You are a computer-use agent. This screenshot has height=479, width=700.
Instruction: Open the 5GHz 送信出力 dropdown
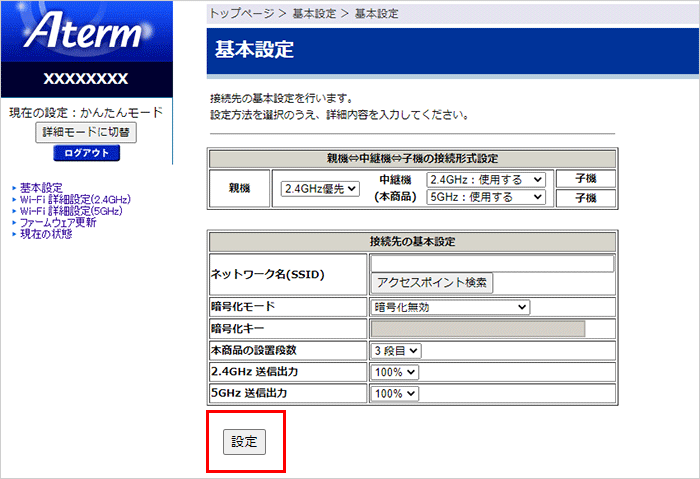pyautogui.click(x=394, y=394)
